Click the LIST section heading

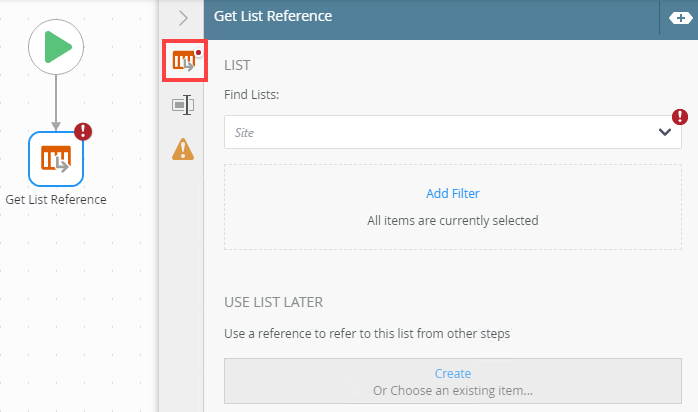[237, 65]
